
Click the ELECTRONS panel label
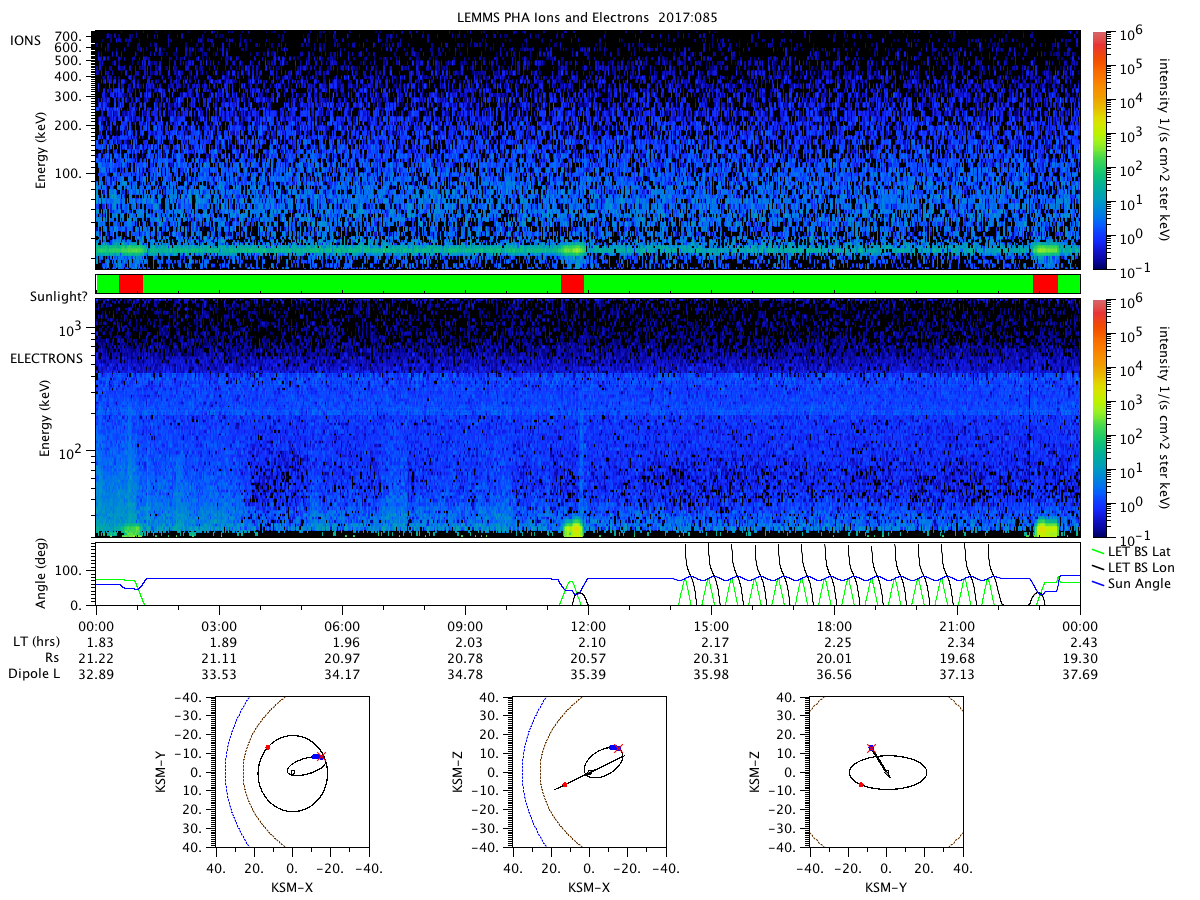point(46,357)
